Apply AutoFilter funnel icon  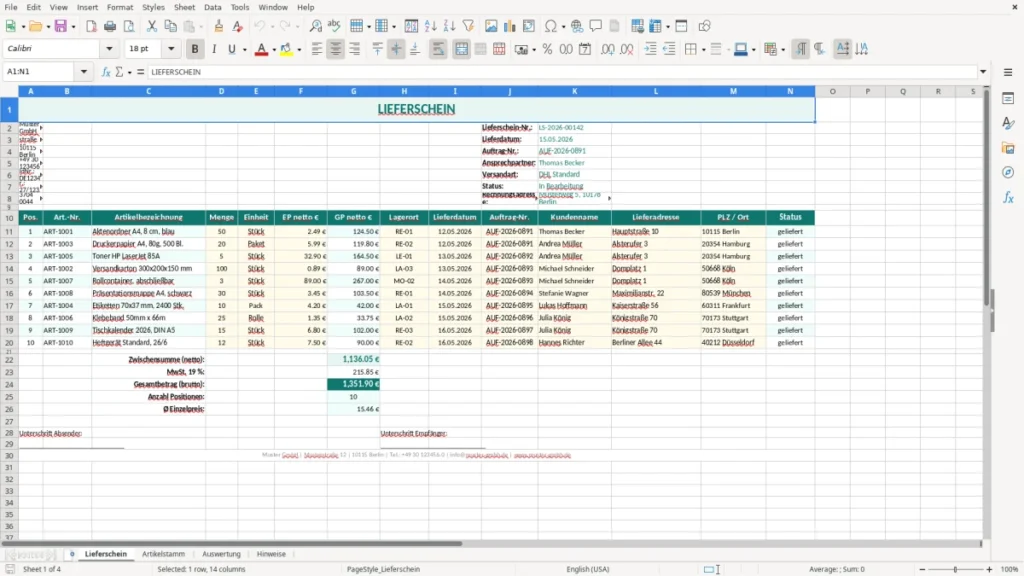[x=468, y=26]
